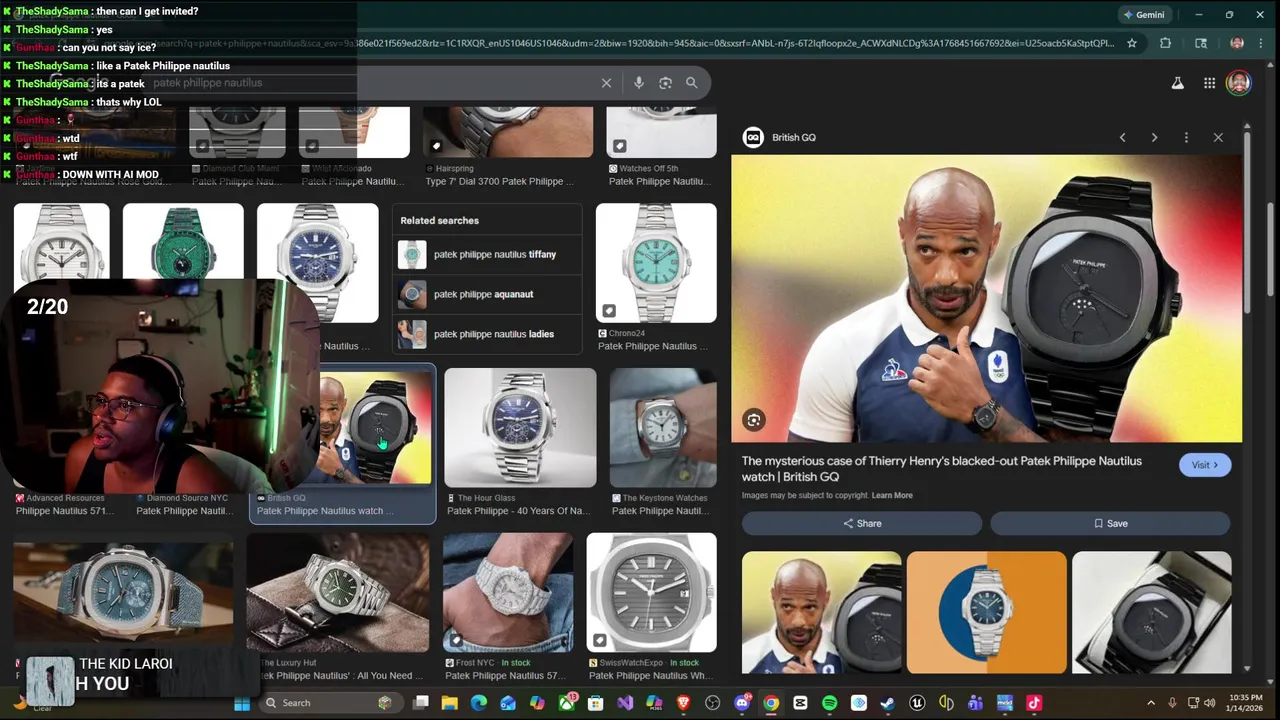This screenshot has height=720, width=1280.
Task: Share the Thierry Henry image
Action: [x=862, y=523]
